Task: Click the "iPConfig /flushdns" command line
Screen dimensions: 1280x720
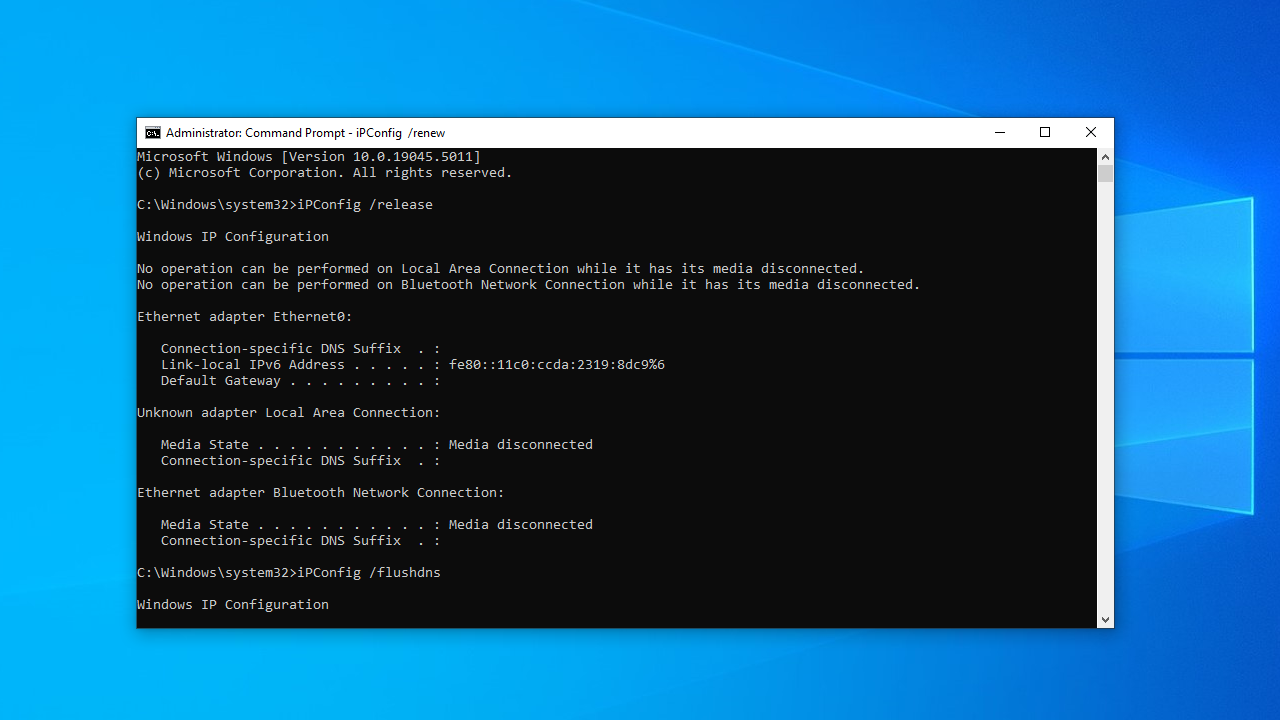Action: pos(289,573)
